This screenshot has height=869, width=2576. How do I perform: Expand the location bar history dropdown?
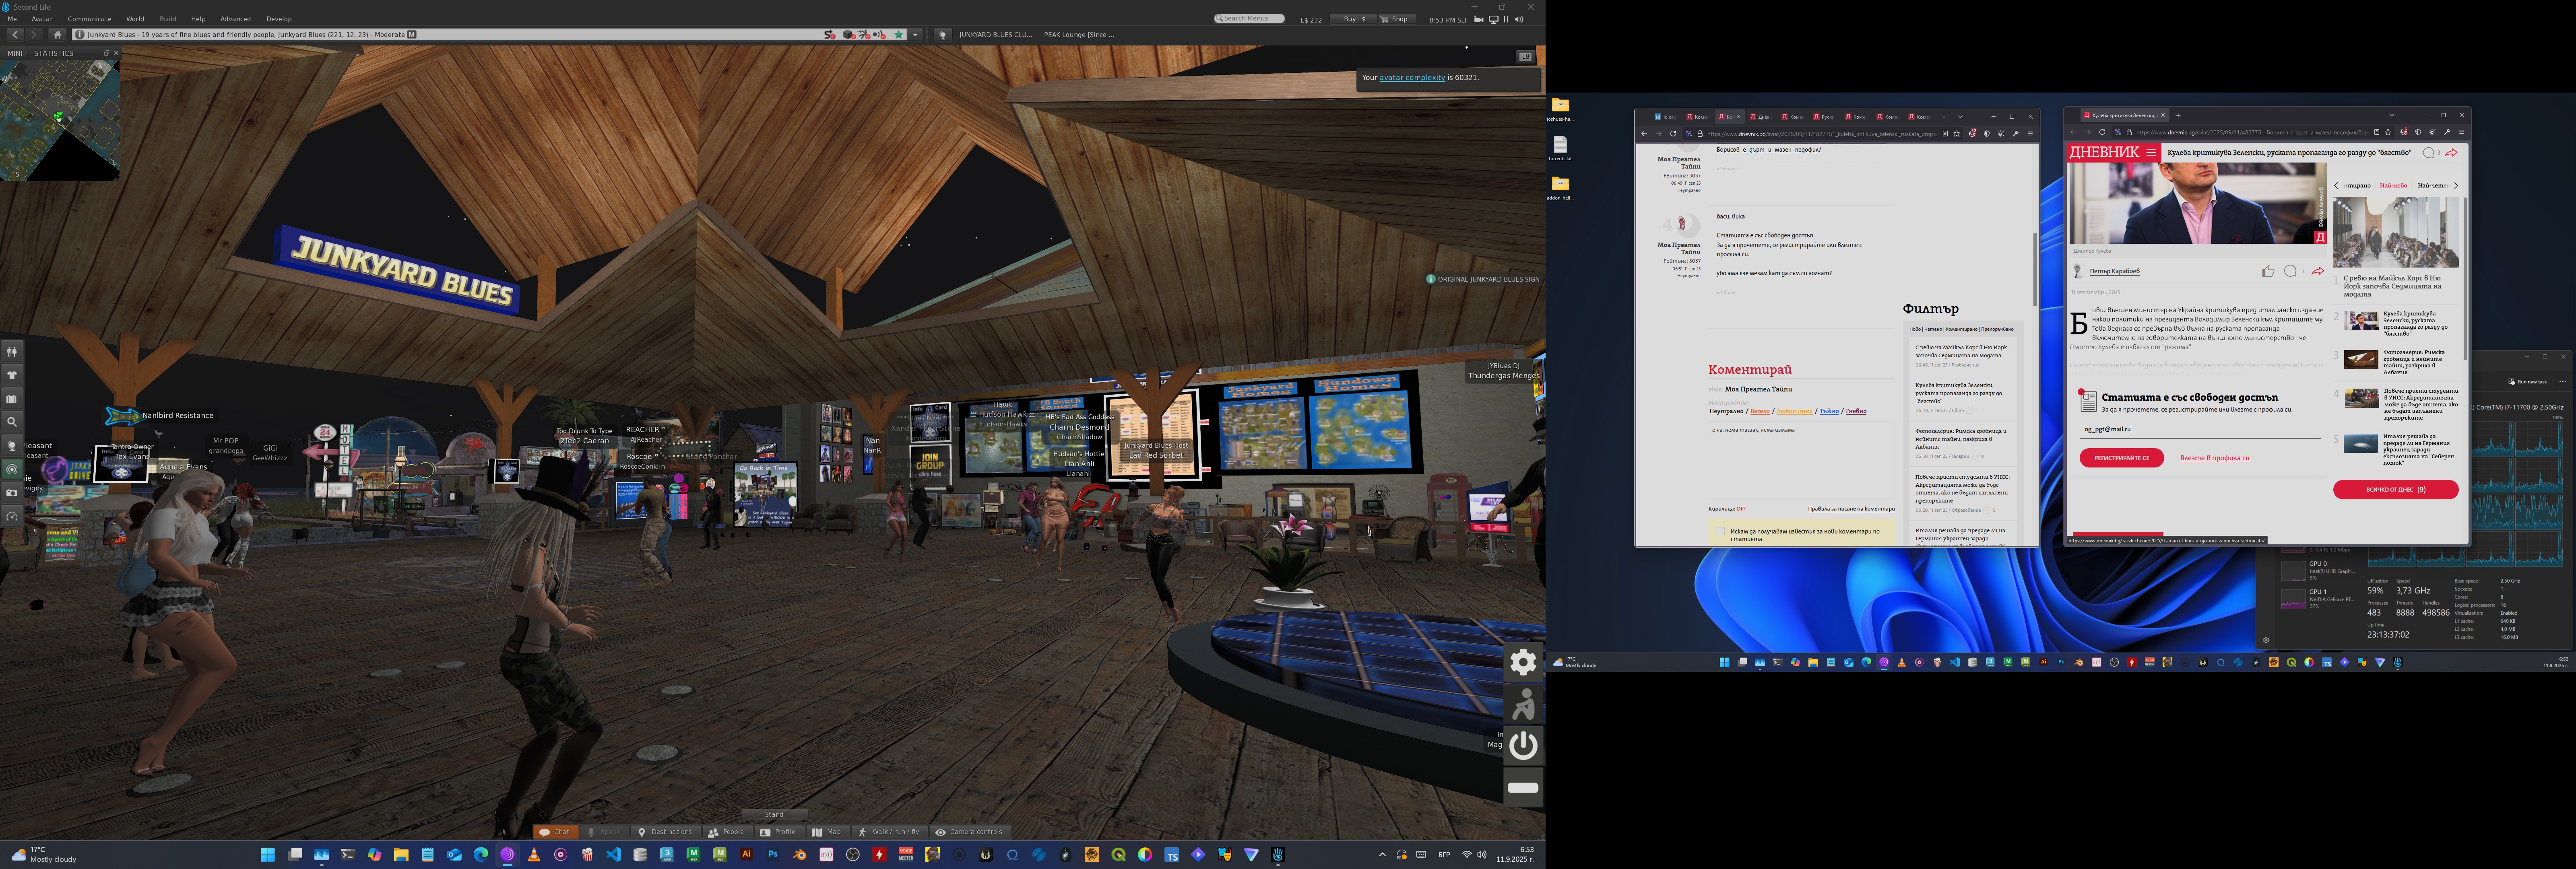(915, 35)
